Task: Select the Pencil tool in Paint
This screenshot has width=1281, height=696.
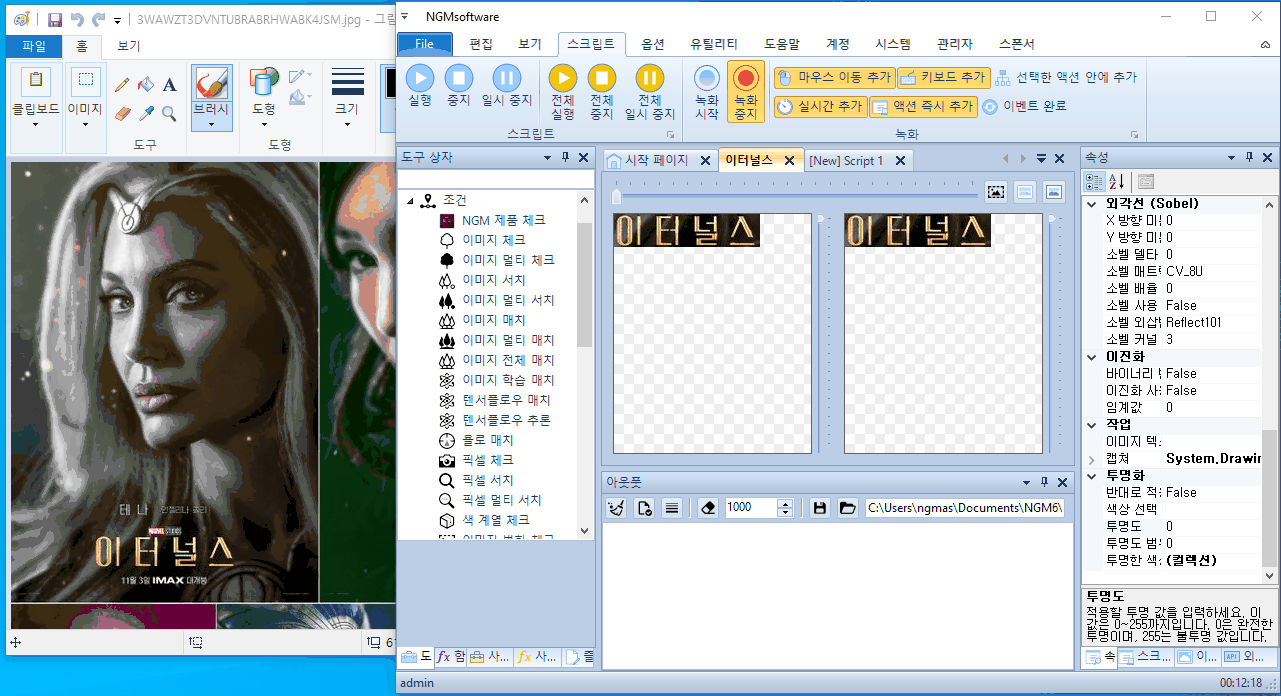Action: (122, 85)
